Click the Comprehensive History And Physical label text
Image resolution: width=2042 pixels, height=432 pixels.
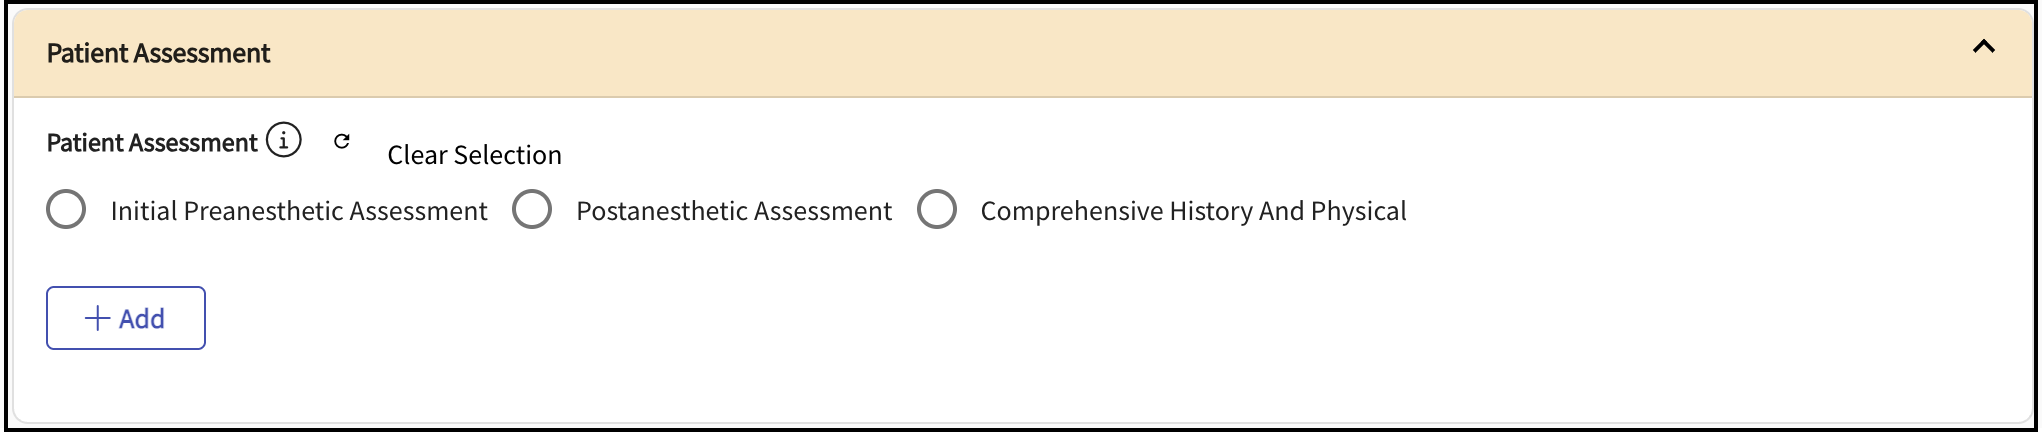1192,211
